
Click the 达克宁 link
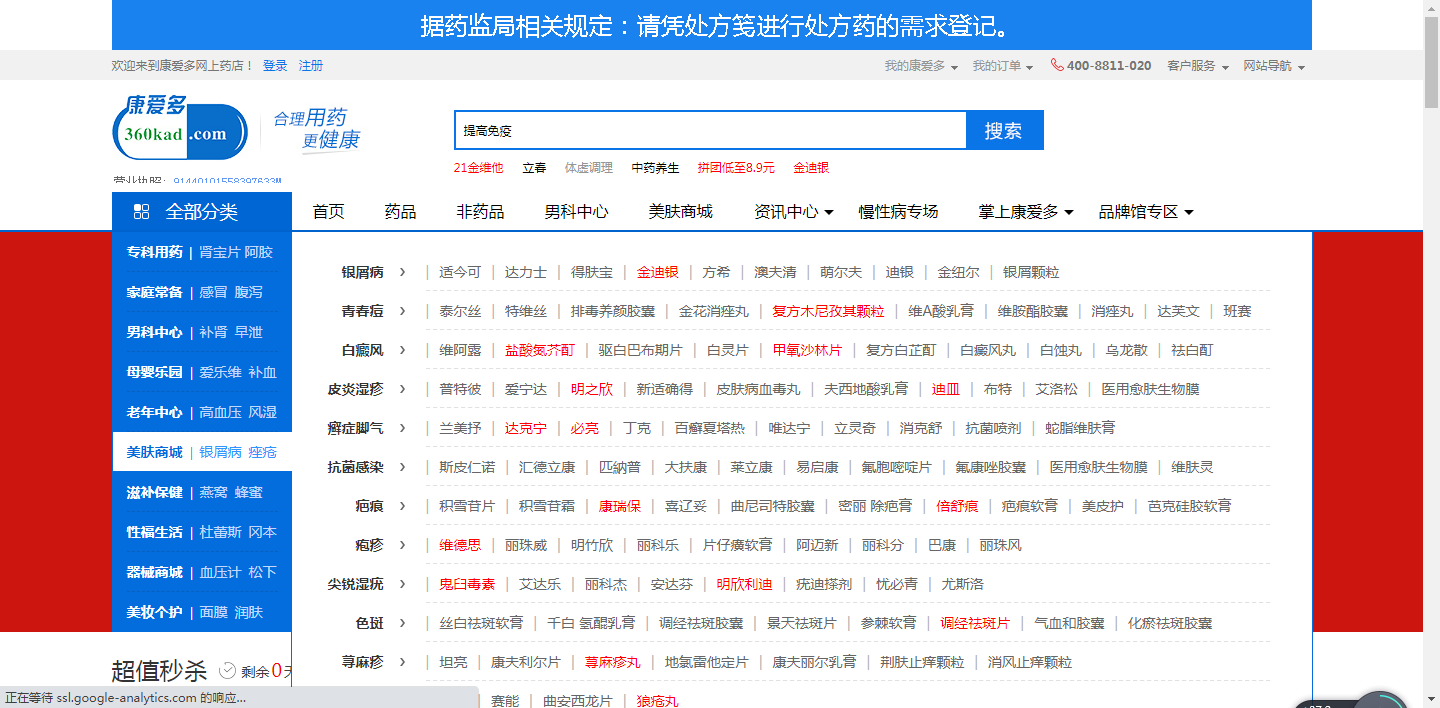(526, 428)
